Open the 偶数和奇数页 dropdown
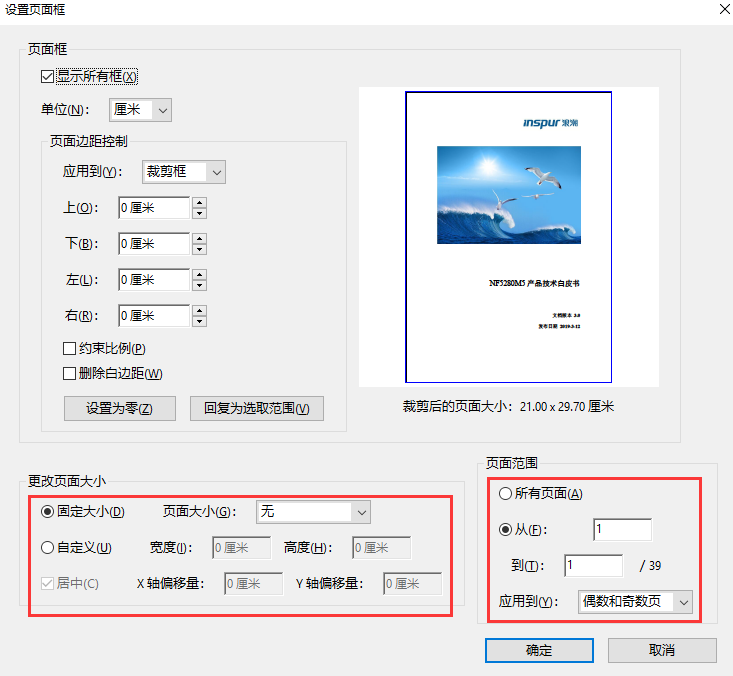733x676 pixels. pyautogui.click(x=635, y=602)
